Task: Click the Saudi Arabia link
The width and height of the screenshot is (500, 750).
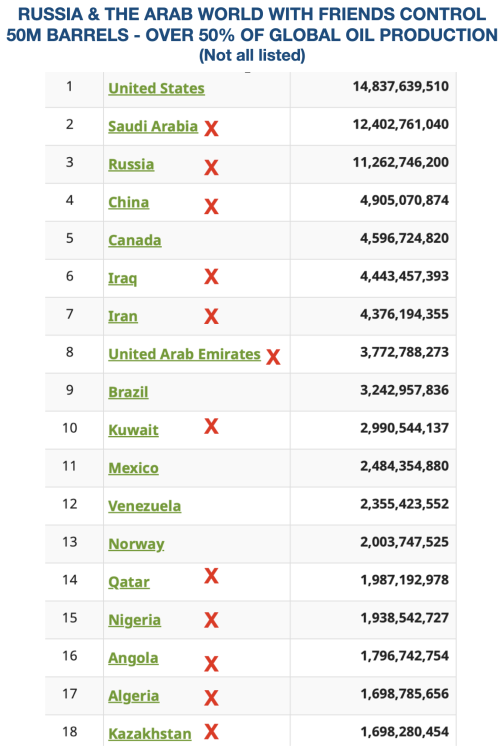Action: [153, 126]
